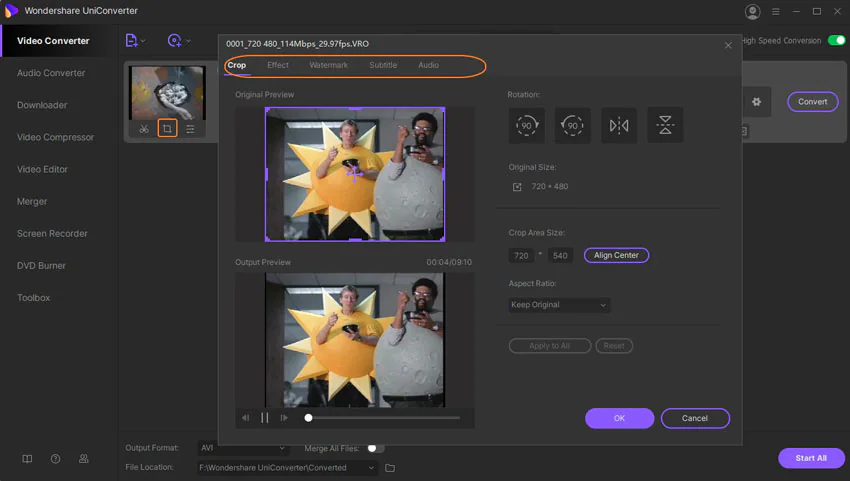Click the trim scissors icon under thumbnail
Screen dimensions: 850x481
point(144,129)
